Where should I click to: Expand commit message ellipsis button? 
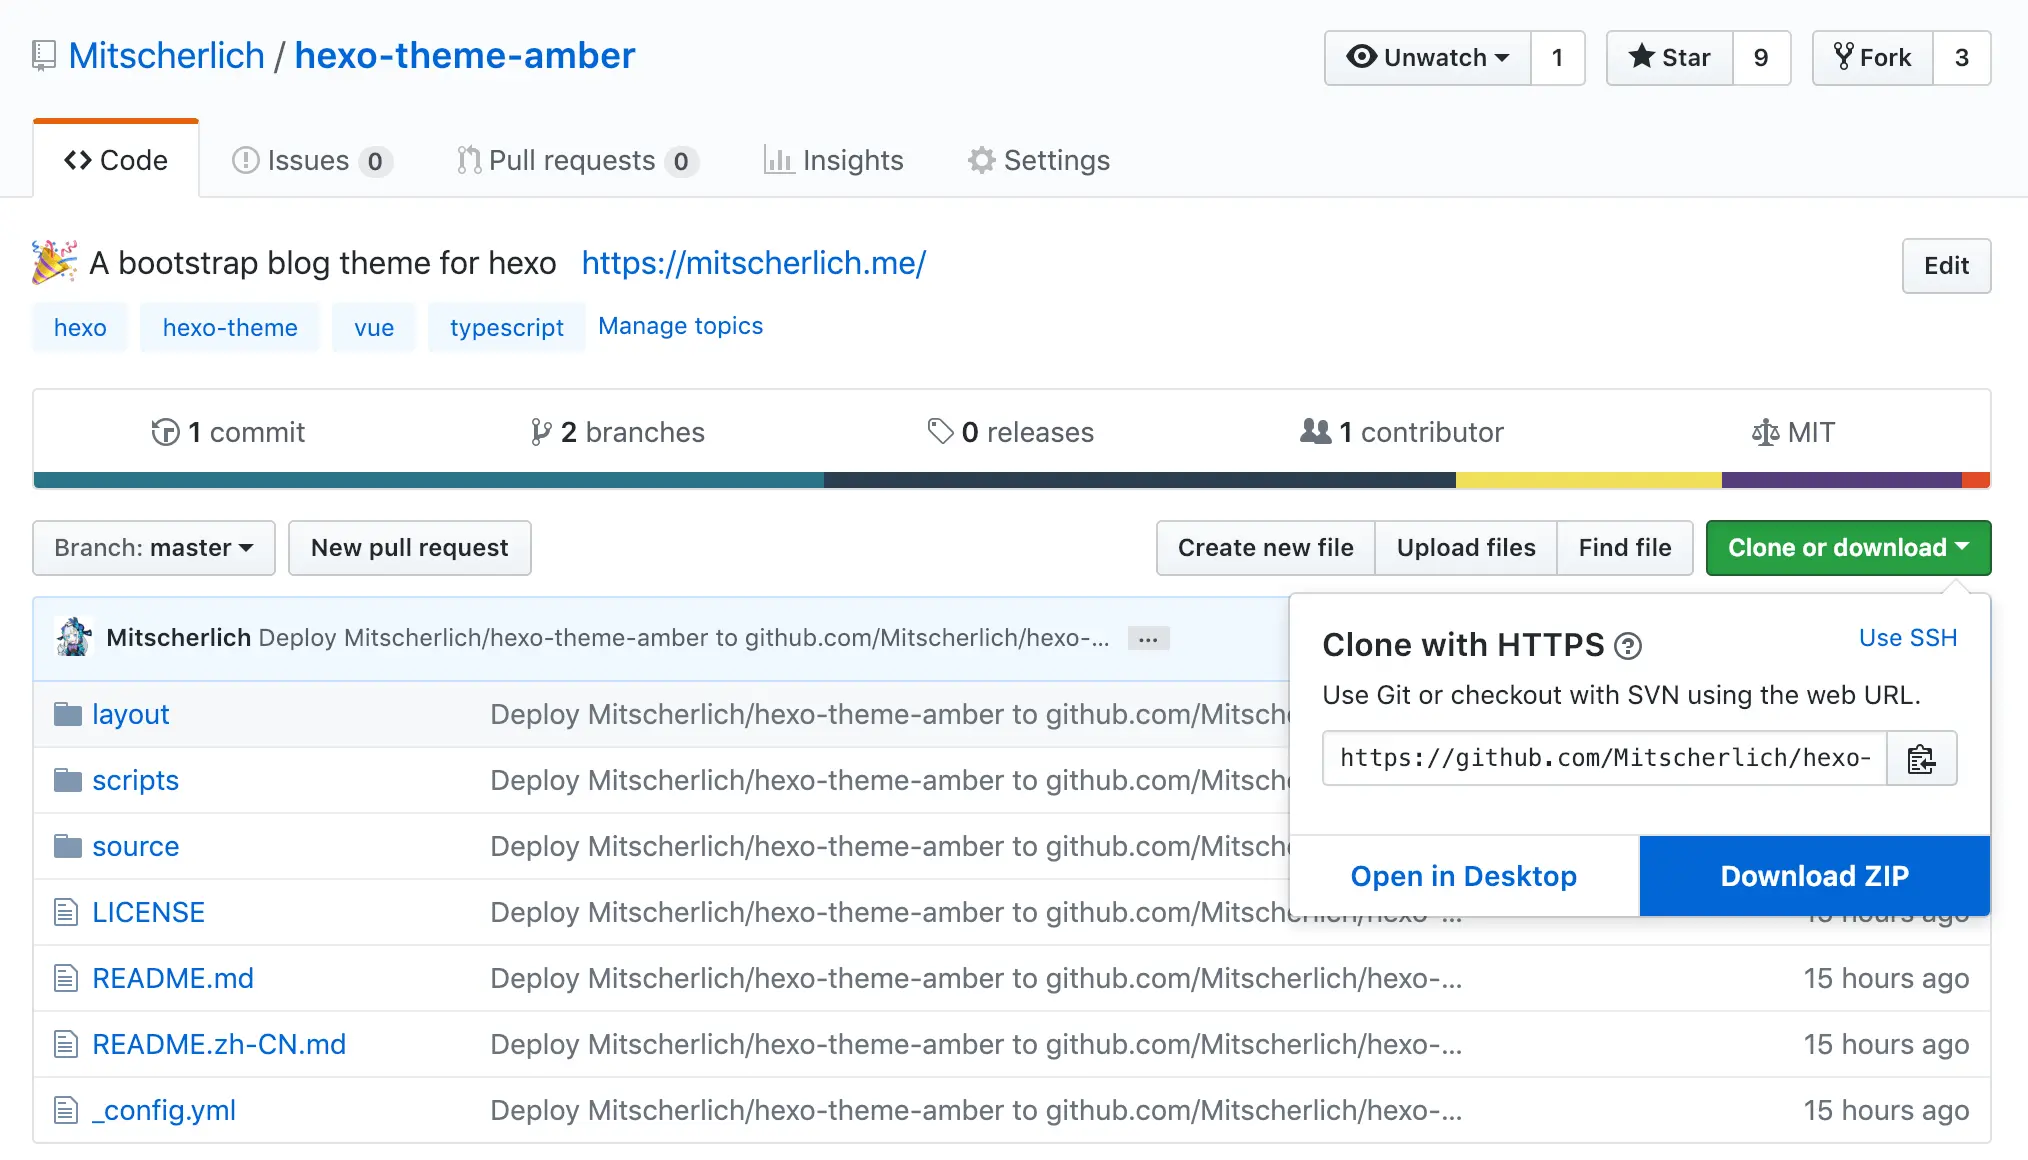pyautogui.click(x=1148, y=638)
